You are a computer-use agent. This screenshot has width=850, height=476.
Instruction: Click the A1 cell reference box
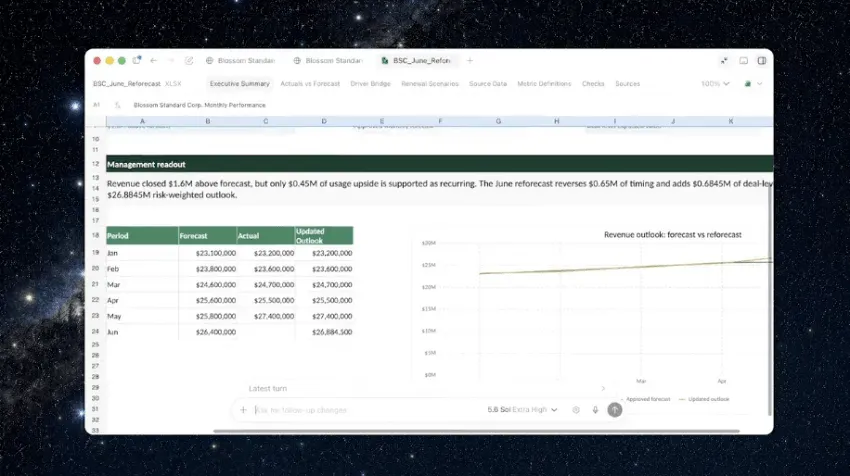pos(96,105)
